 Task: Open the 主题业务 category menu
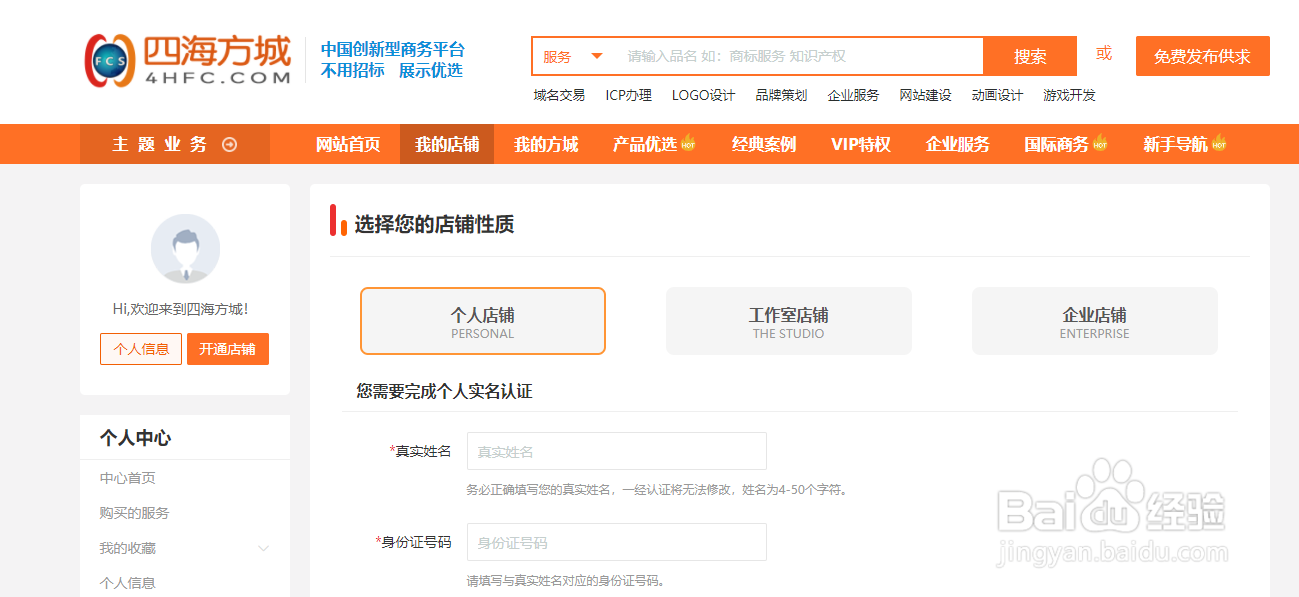[175, 144]
